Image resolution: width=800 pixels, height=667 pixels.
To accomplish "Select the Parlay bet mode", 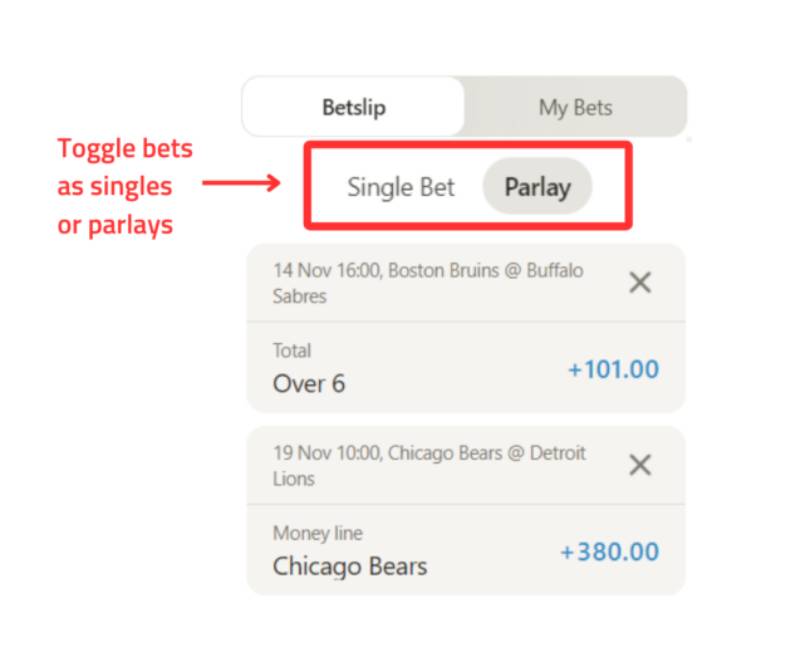I will [537, 187].
